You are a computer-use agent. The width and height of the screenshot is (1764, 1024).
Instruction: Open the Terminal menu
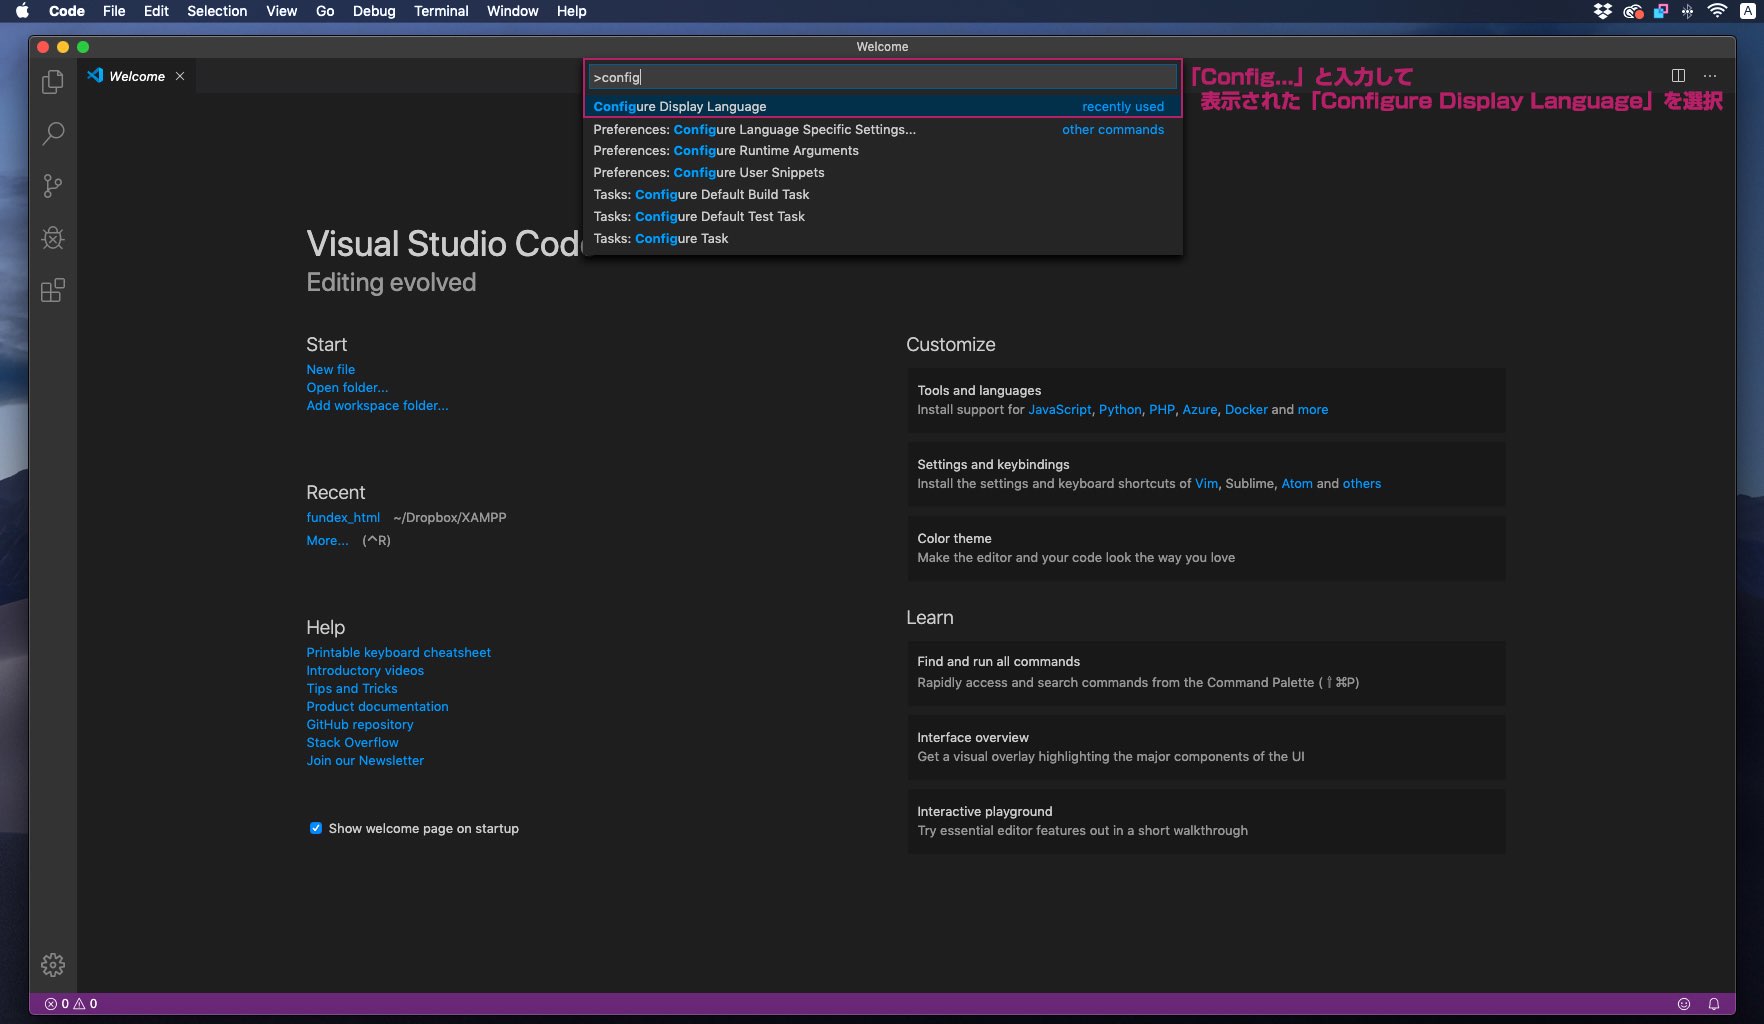pos(441,11)
